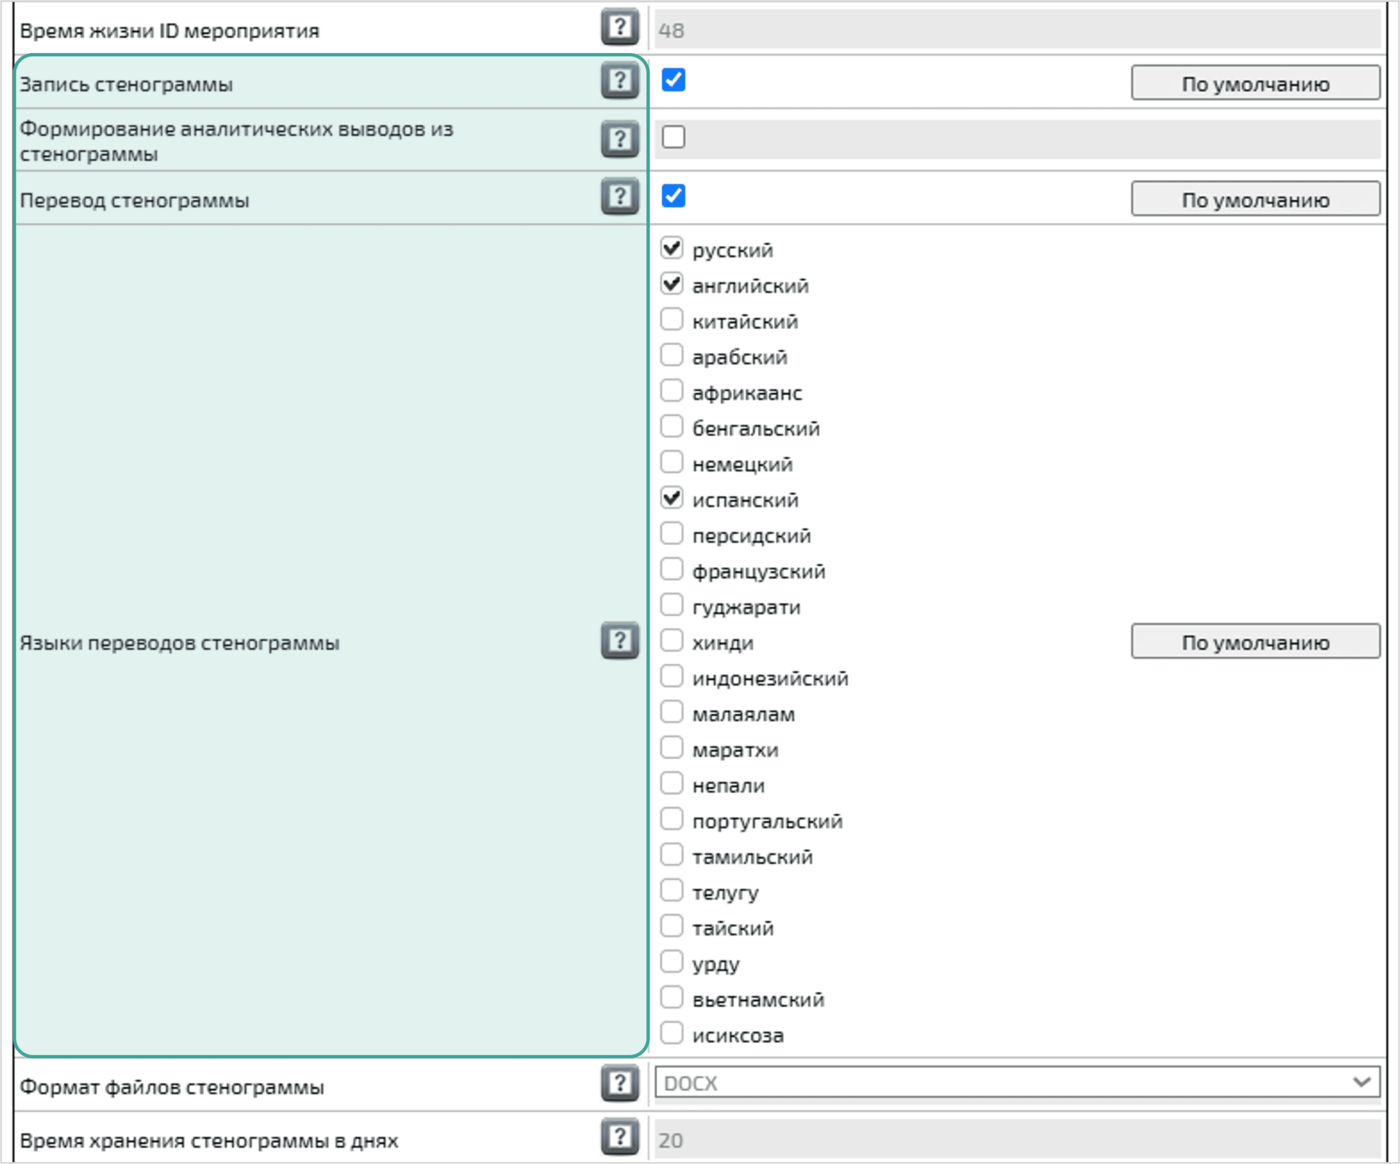The image size is (1400, 1164).
Task: Check the китайский language option
Action: coord(672,320)
